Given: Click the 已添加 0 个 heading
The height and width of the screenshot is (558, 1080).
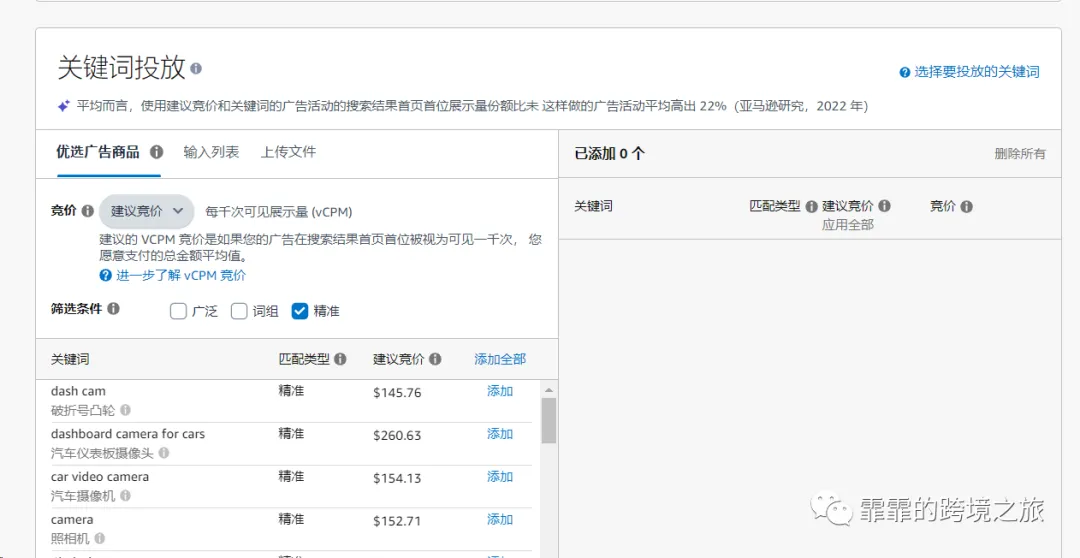Looking at the screenshot, I should point(610,154).
